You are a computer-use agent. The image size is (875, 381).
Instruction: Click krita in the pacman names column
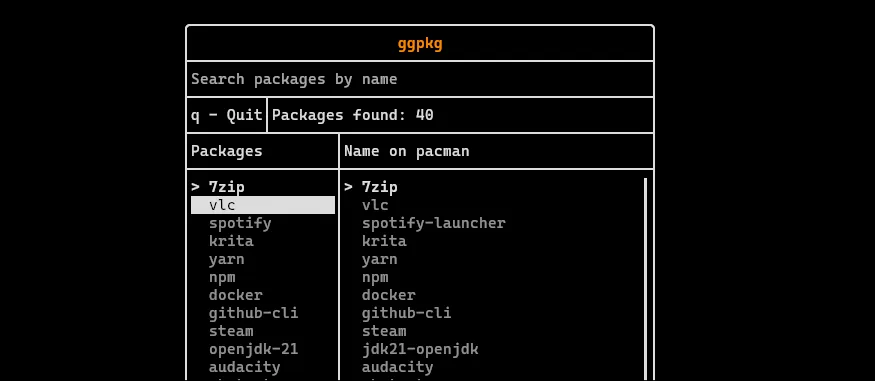[384, 241]
